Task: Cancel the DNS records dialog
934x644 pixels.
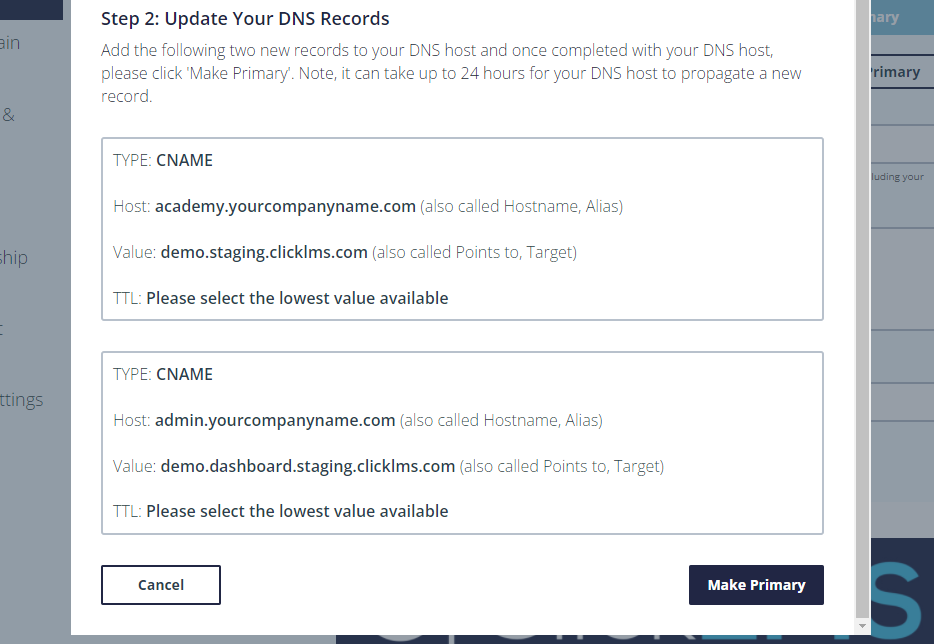Action: coord(161,585)
